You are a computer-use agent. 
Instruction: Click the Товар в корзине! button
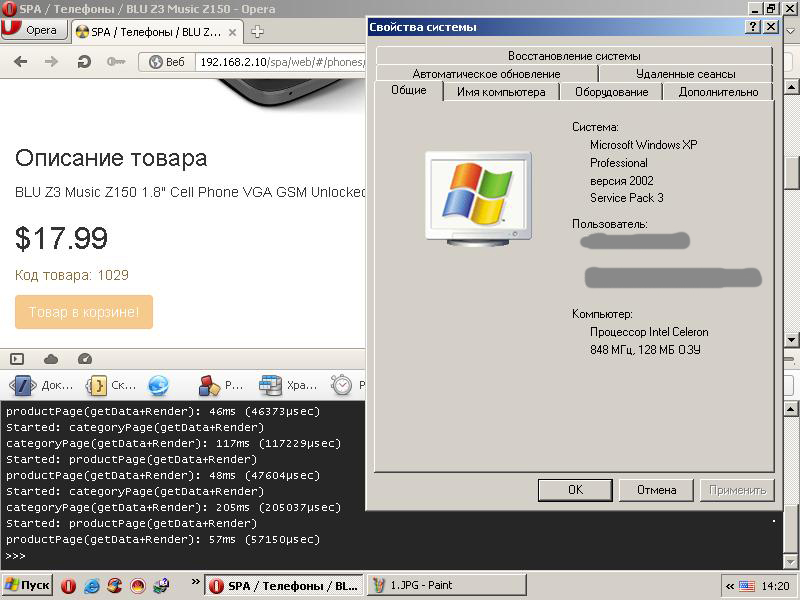pos(84,312)
